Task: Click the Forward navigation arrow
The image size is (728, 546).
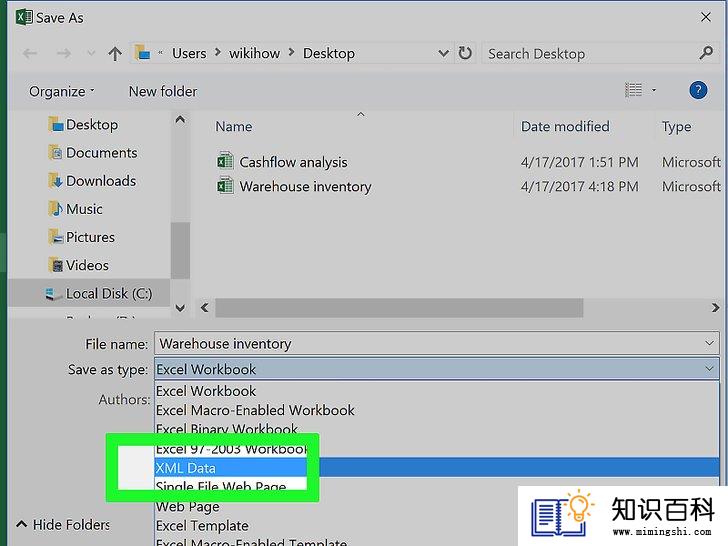Action: coord(64,54)
